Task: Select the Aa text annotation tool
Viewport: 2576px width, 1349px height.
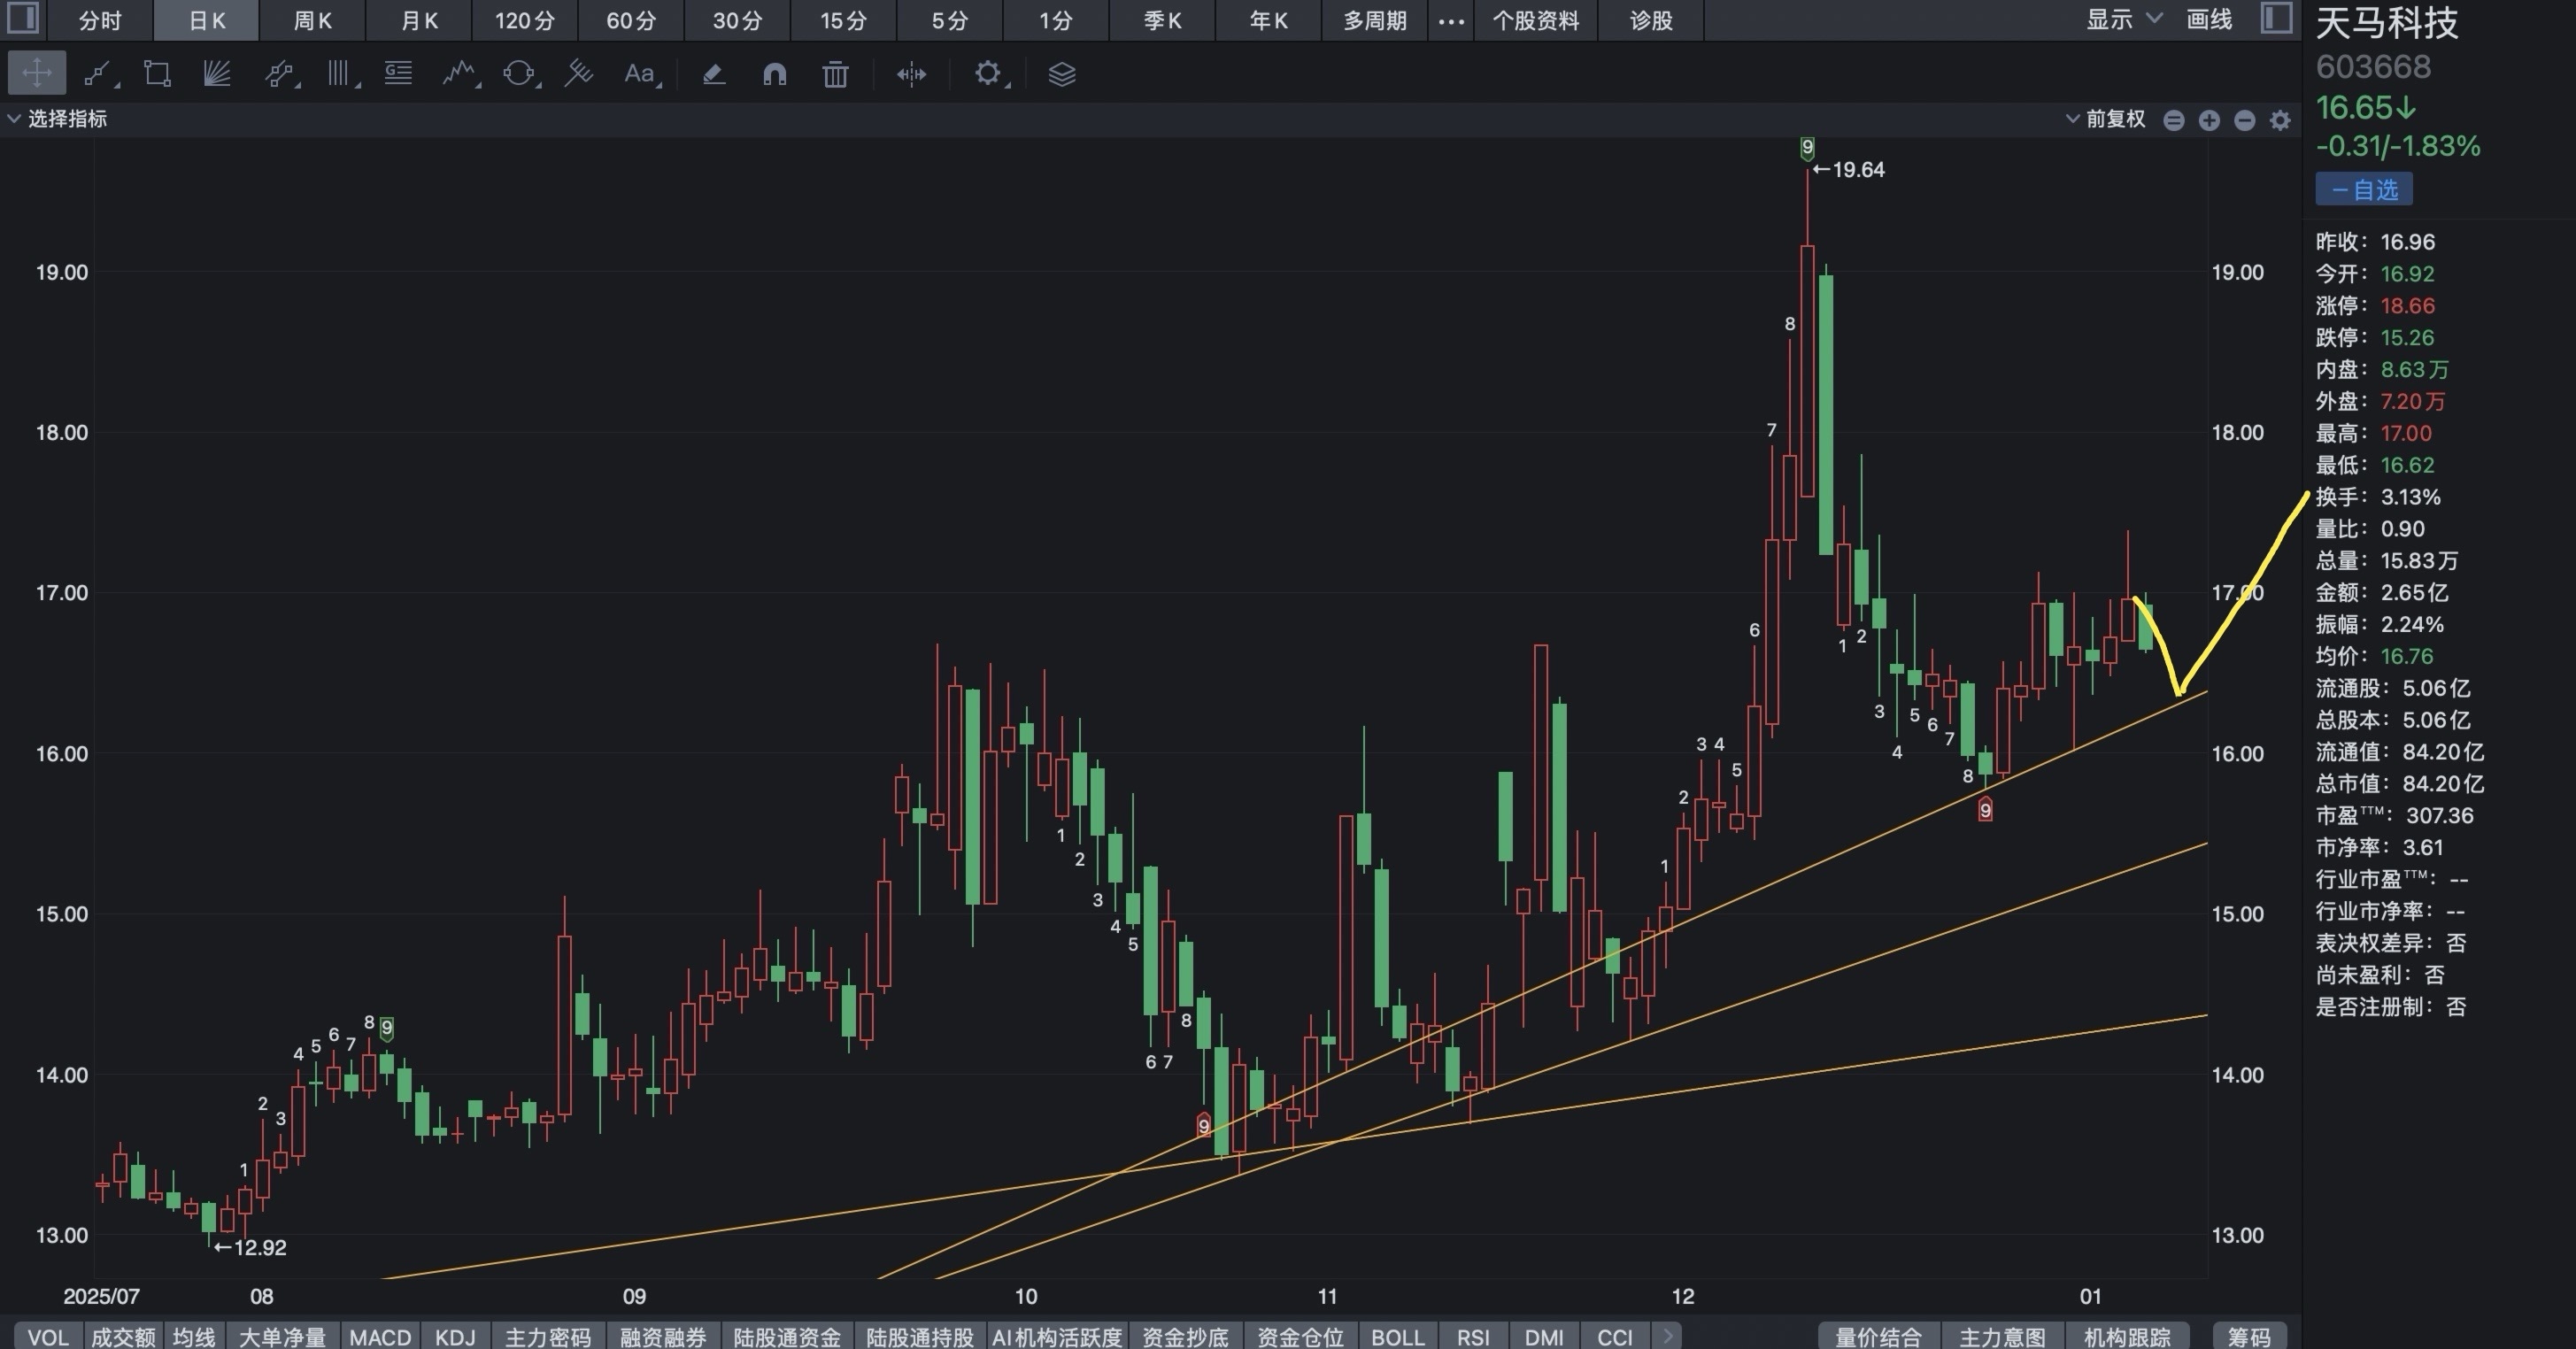Action: tap(639, 74)
